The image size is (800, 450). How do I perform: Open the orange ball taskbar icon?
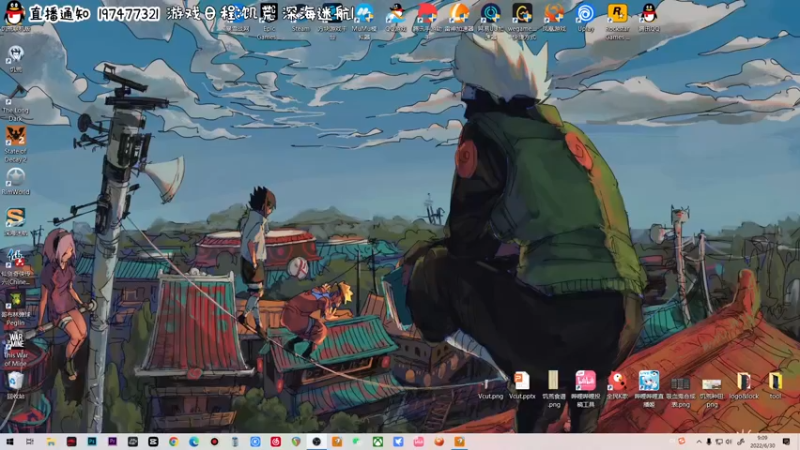coord(439,442)
